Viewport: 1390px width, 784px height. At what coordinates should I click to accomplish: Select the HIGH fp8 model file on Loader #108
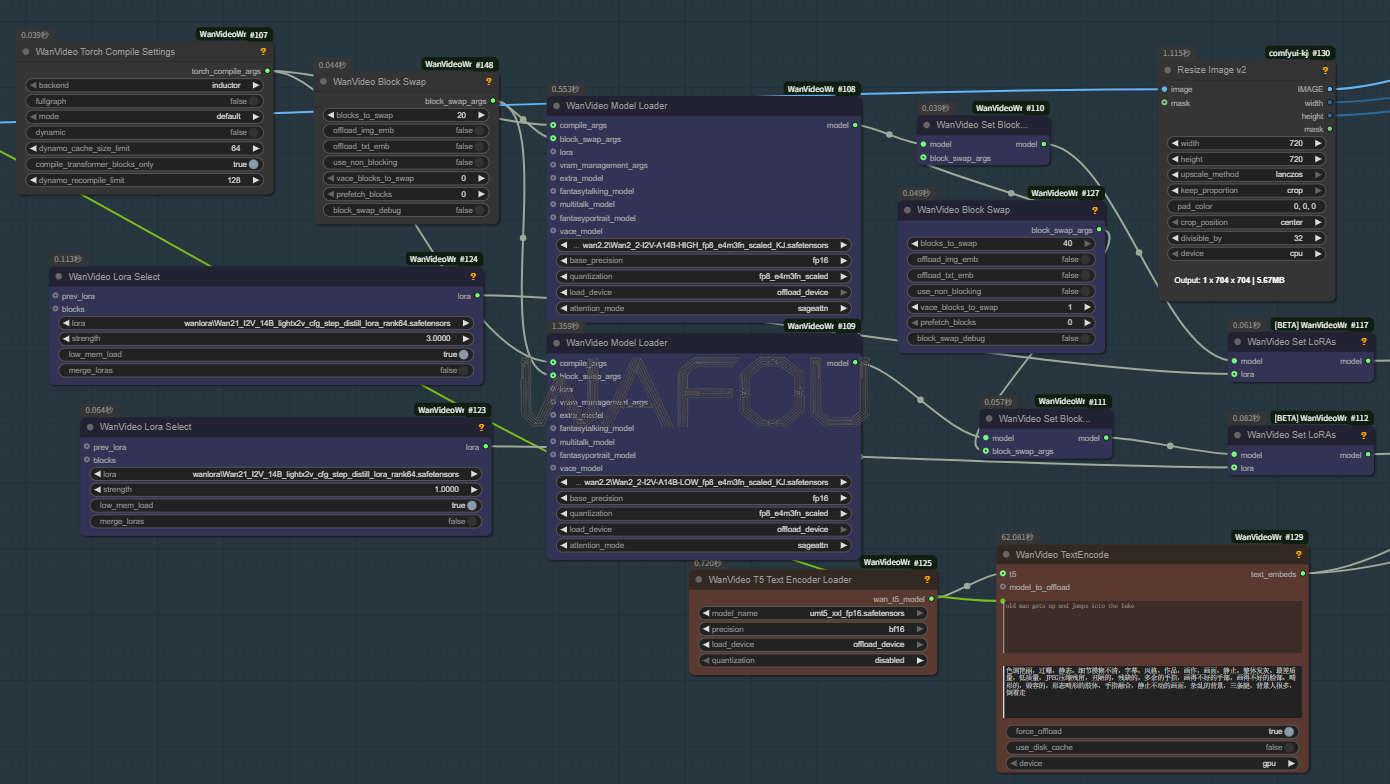point(704,244)
